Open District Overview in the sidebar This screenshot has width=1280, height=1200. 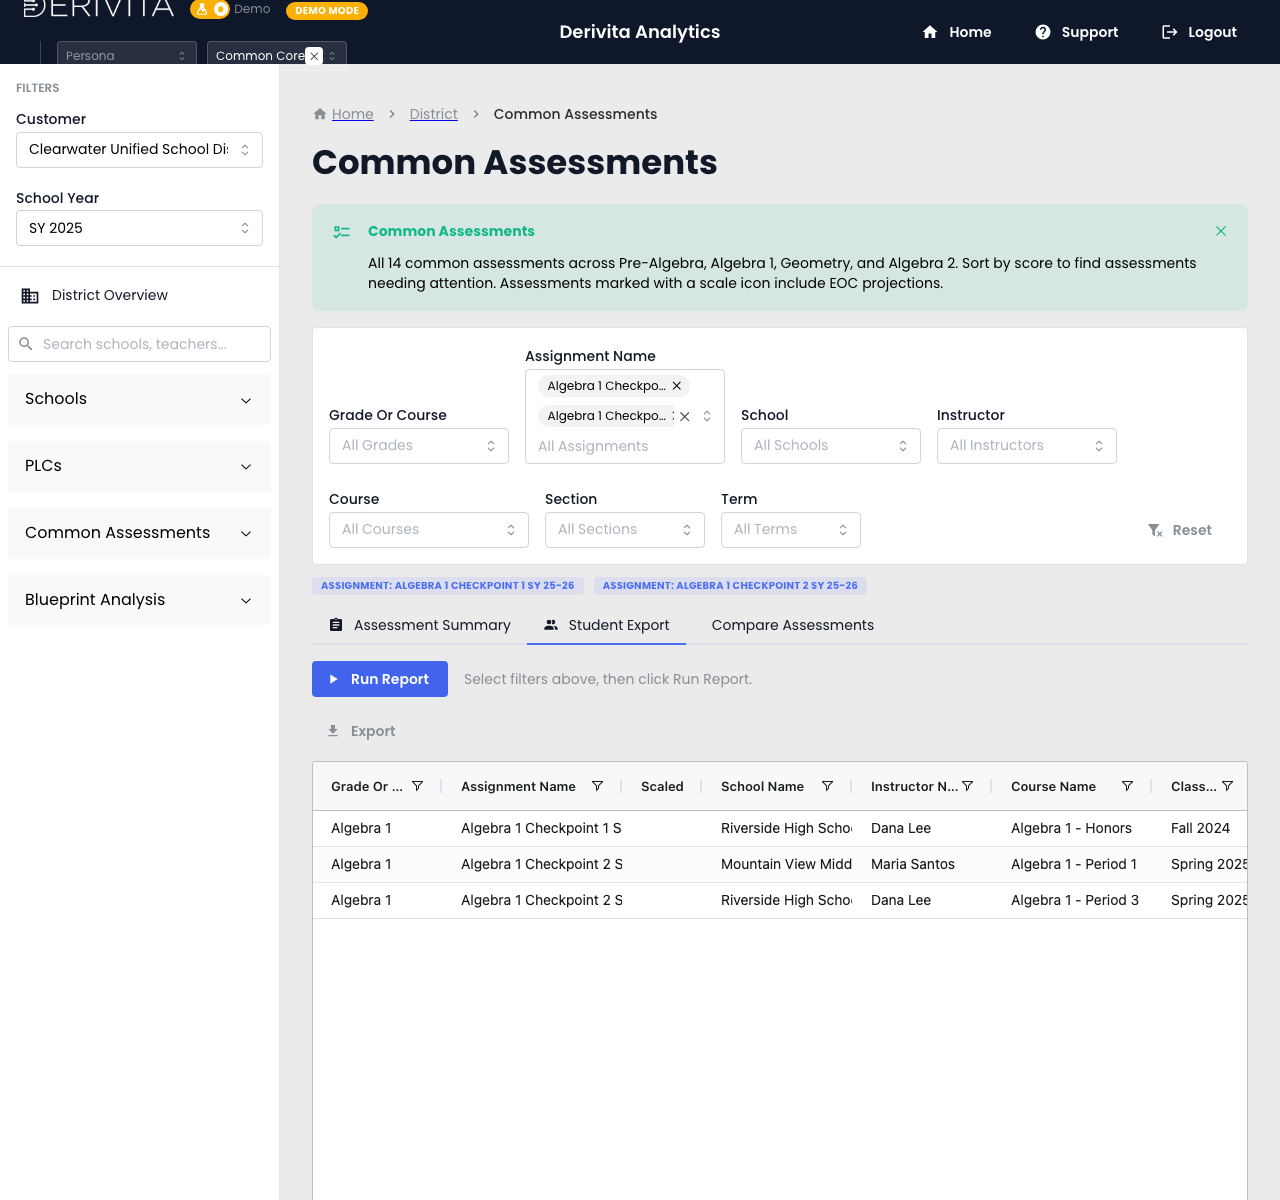tap(139, 296)
